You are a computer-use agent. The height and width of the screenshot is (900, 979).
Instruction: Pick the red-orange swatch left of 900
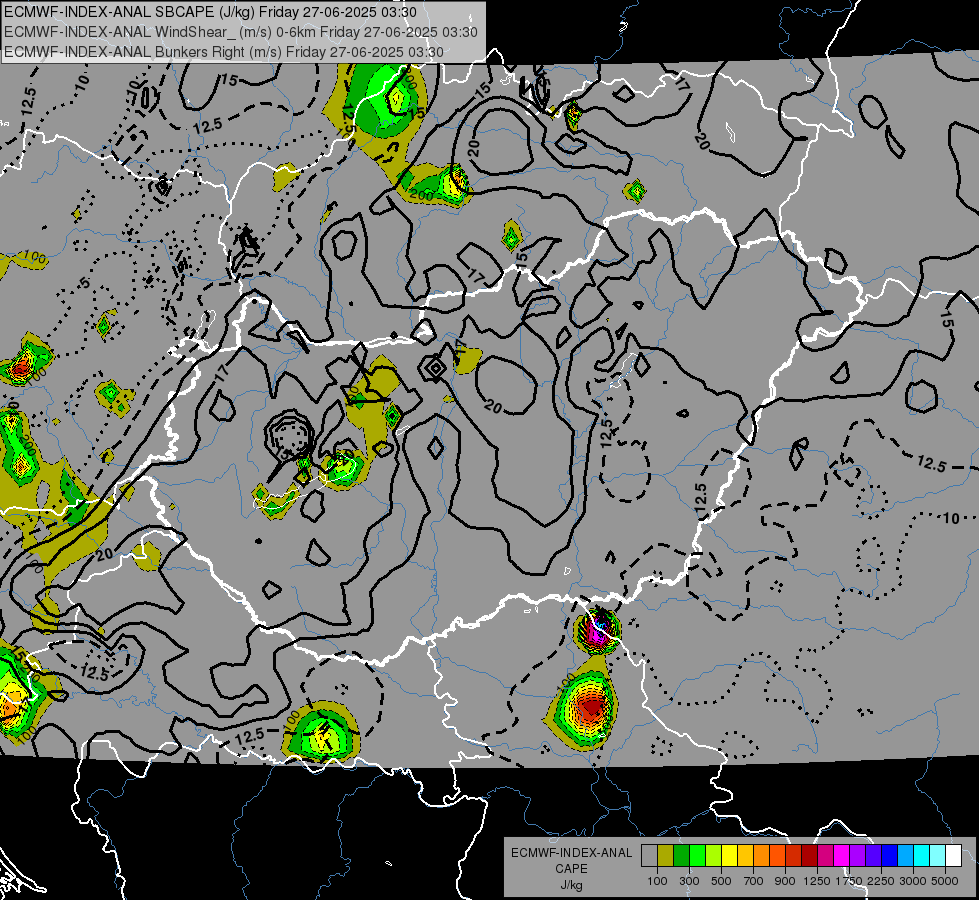(777, 855)
